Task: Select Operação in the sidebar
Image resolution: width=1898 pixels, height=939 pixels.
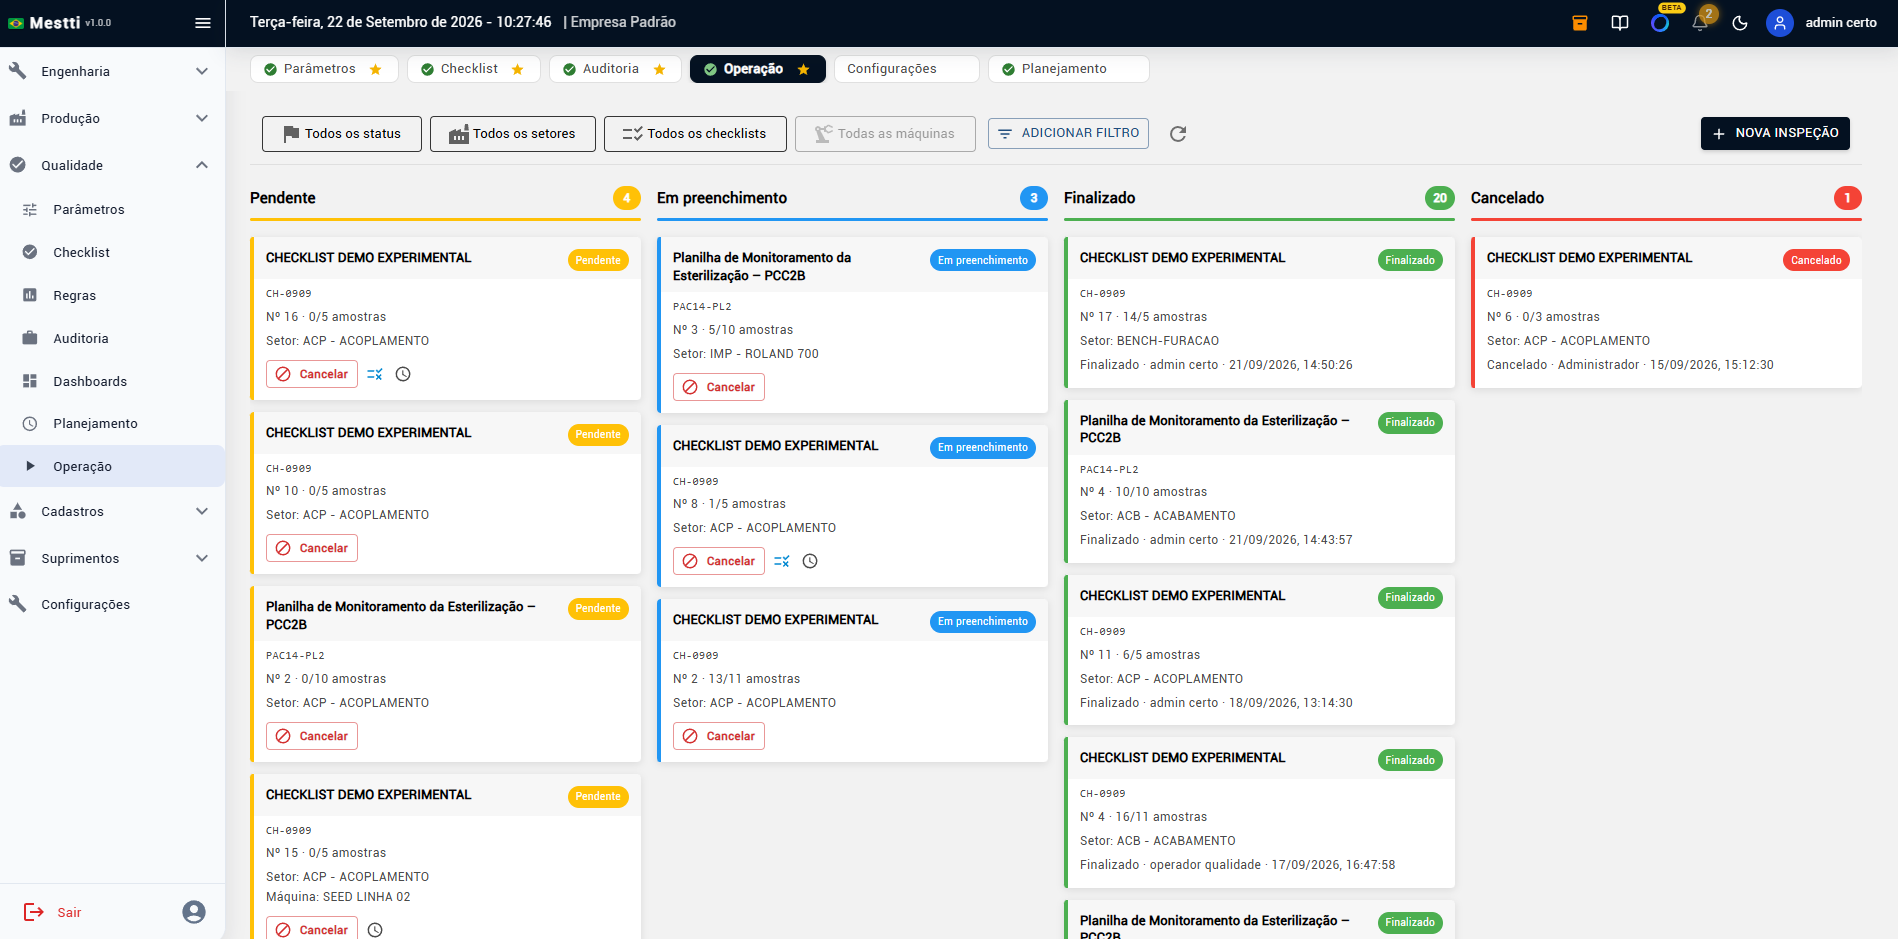Action: (x=112, y=466)
